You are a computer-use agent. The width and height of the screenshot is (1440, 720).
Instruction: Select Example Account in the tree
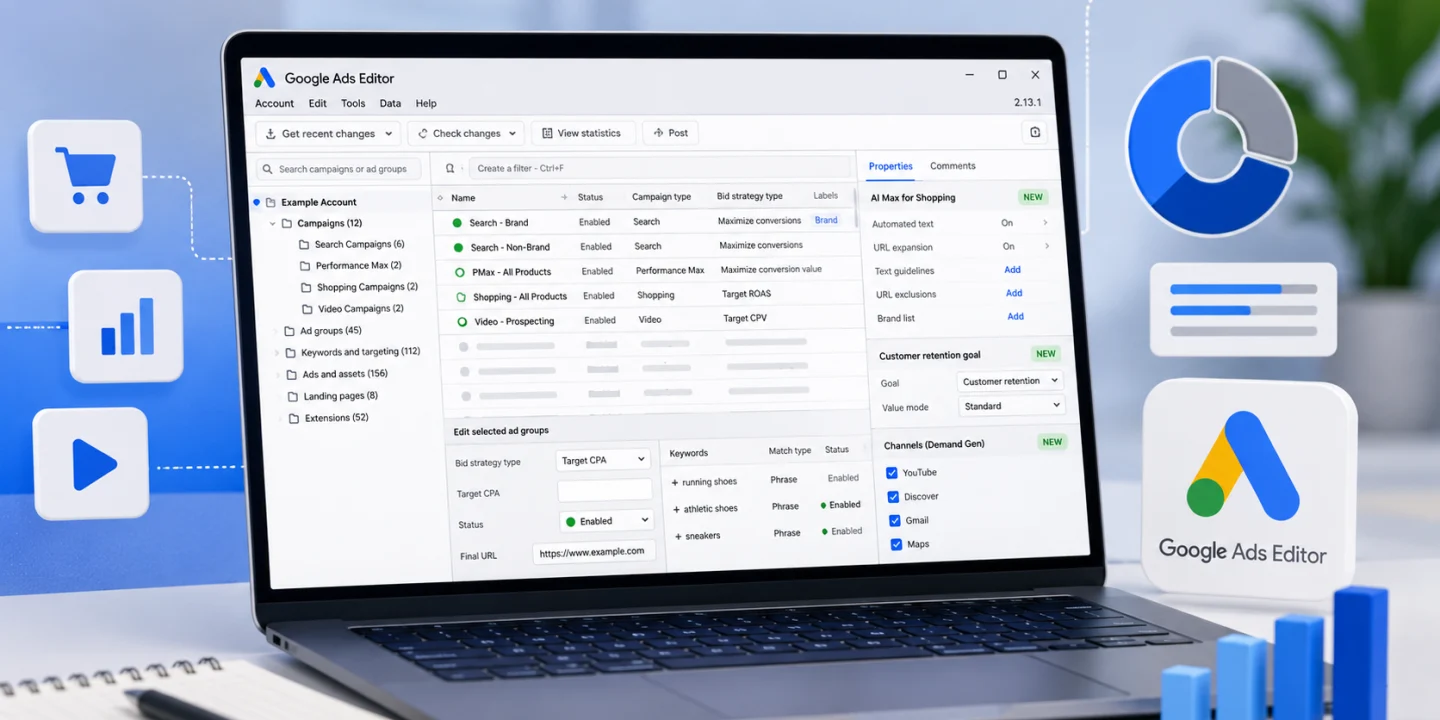pyautogui.click(x=318, y=202)
